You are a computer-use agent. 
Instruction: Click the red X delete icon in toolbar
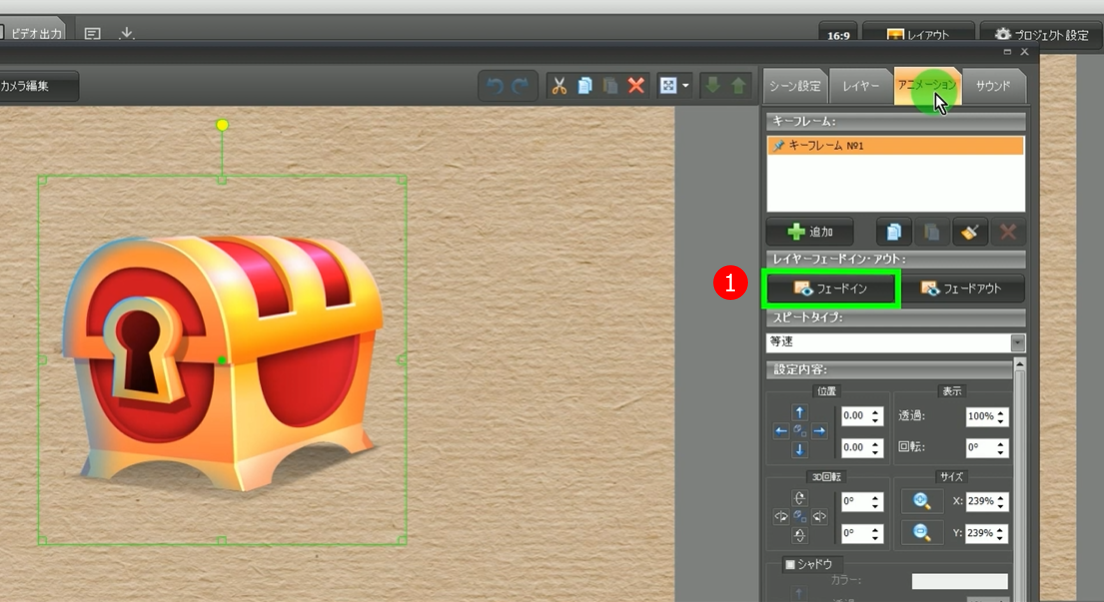click(x=636, y=86)
